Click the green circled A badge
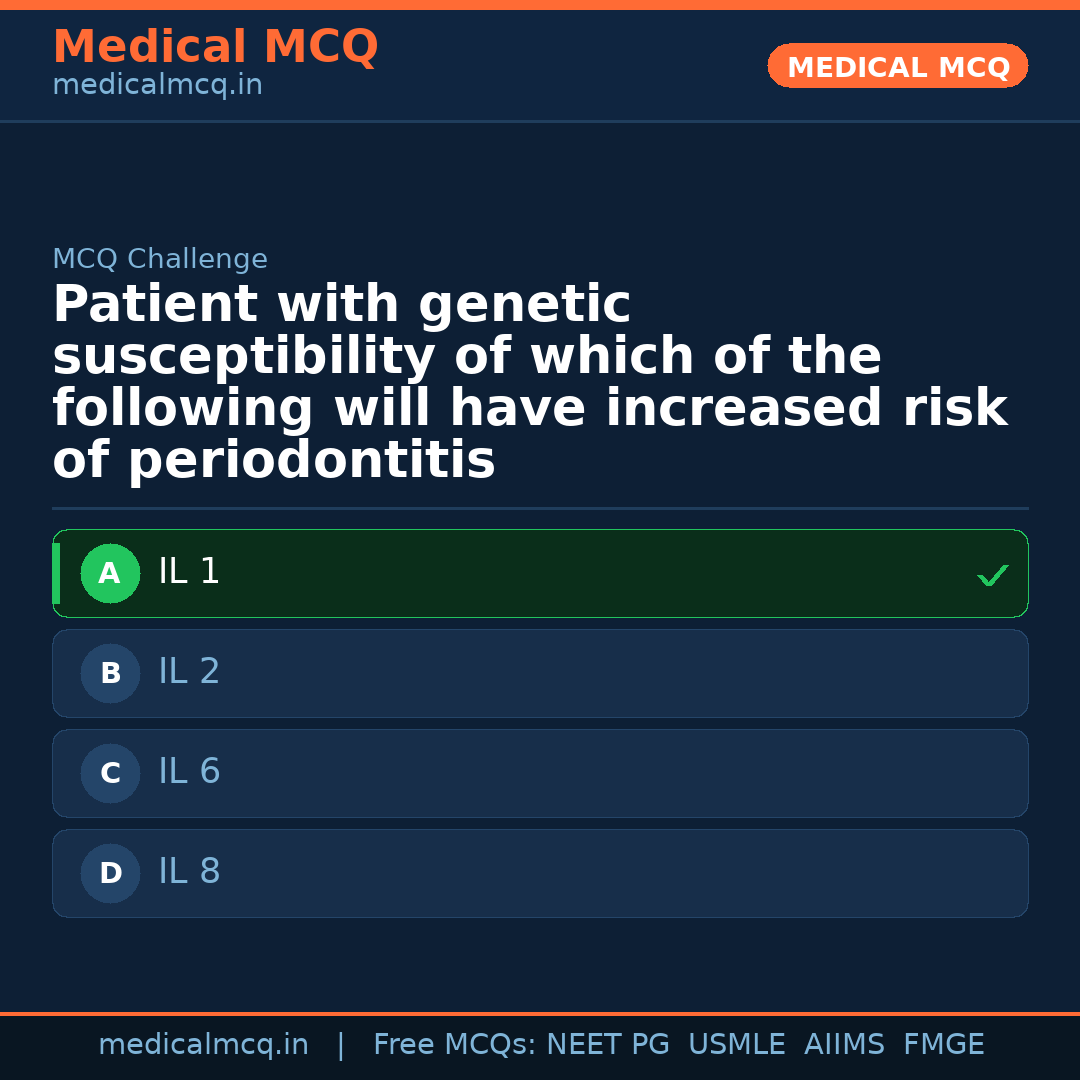1080x1080 pixels. click(x=110, y=574)
